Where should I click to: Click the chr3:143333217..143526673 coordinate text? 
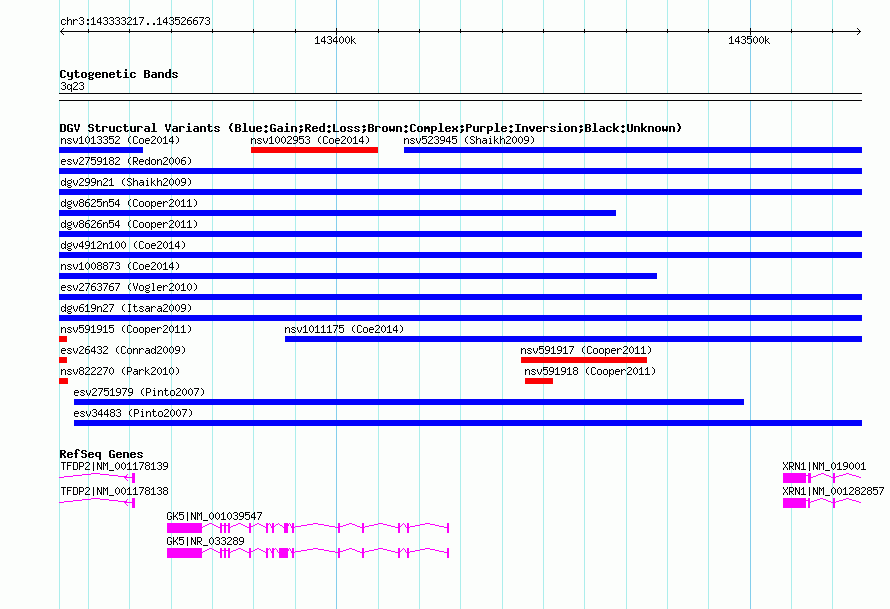[x=135, y=22]
